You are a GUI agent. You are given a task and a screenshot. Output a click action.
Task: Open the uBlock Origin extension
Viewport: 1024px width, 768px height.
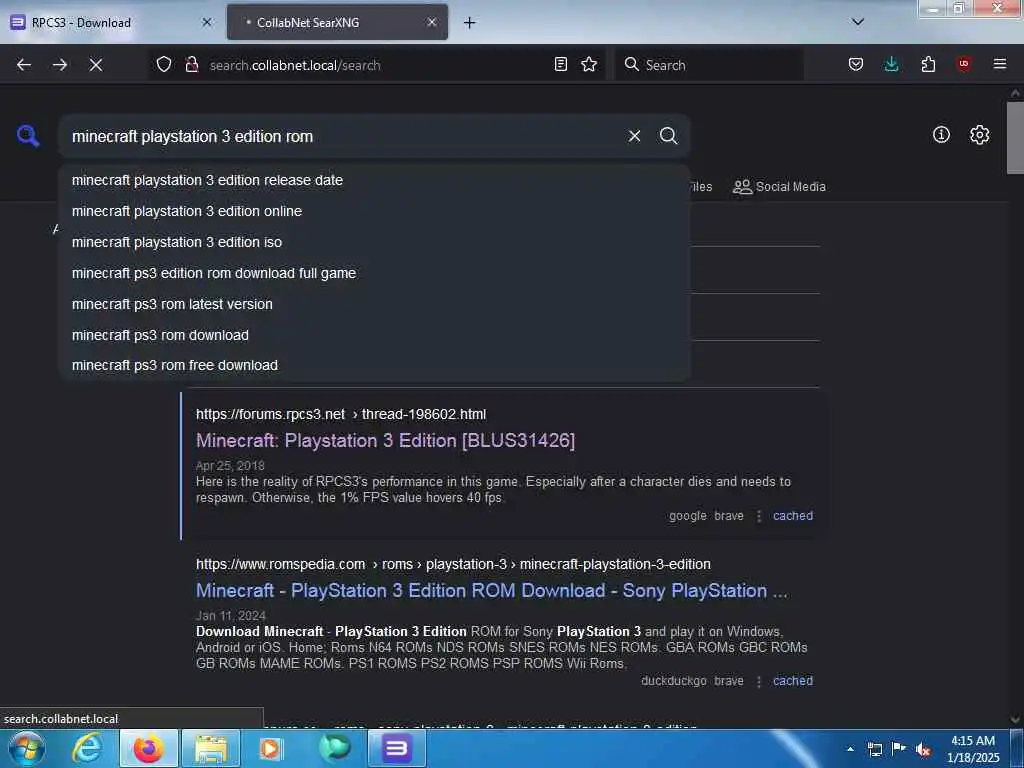[x=964, y=63]
